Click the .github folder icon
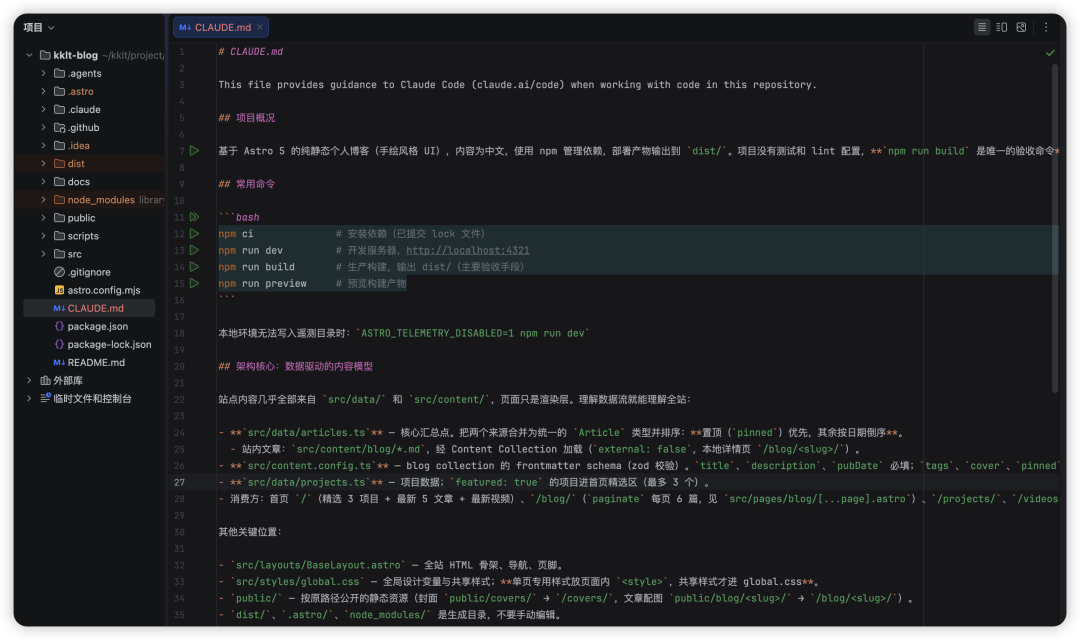This screenshot has height=640, width=1080. pyautogui.click(x=59, y=127)
